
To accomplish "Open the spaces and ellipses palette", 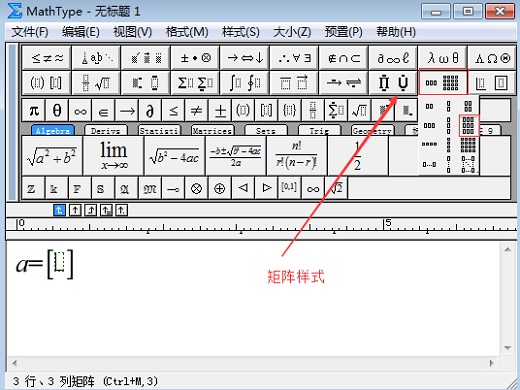I will (96, 58).
